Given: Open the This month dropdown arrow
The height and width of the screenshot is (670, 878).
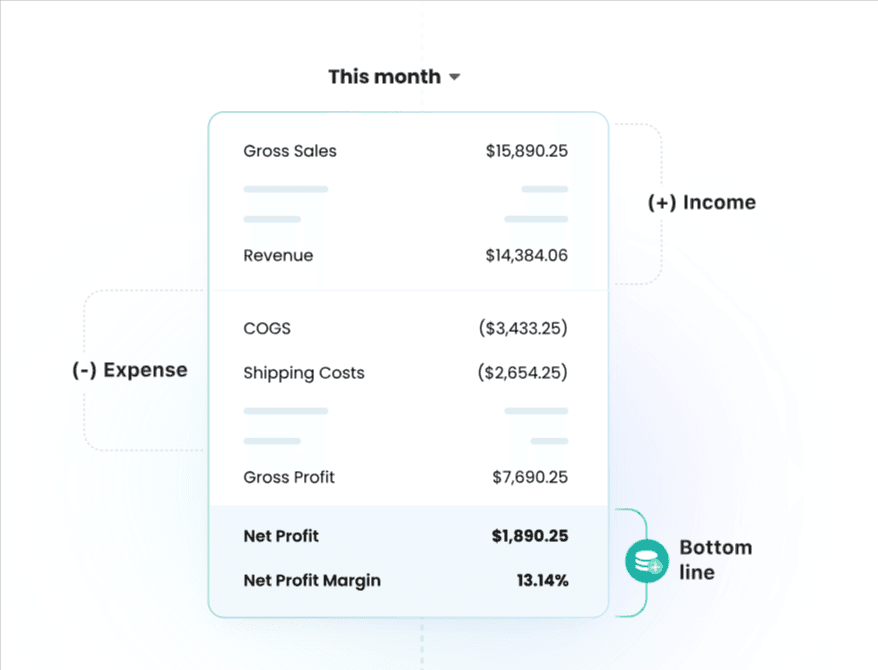Looking at the screenshot, I should pos(454,77).
